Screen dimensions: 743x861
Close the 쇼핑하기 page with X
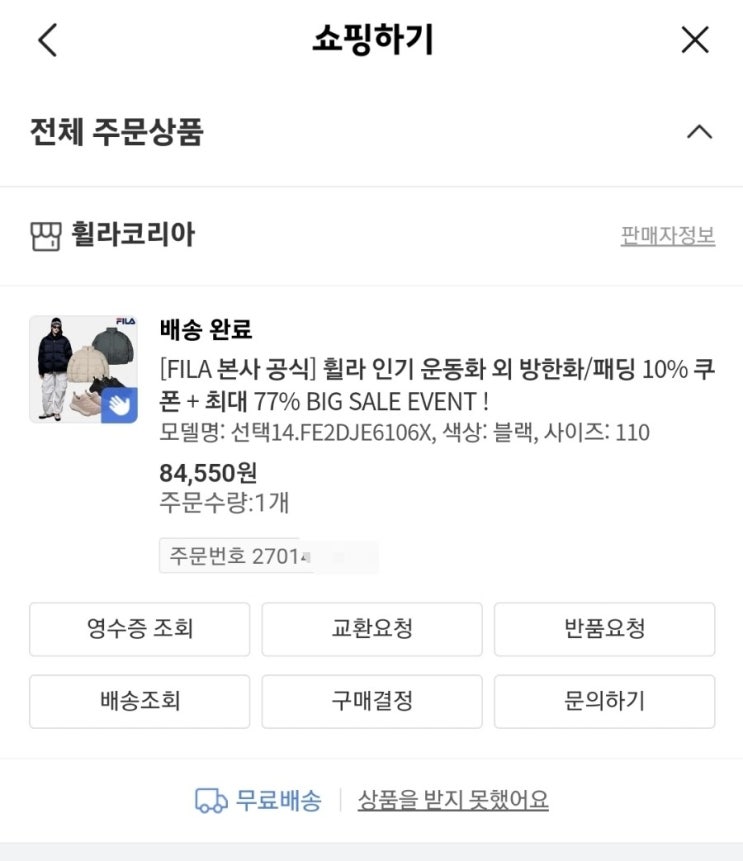coord(694,40)
